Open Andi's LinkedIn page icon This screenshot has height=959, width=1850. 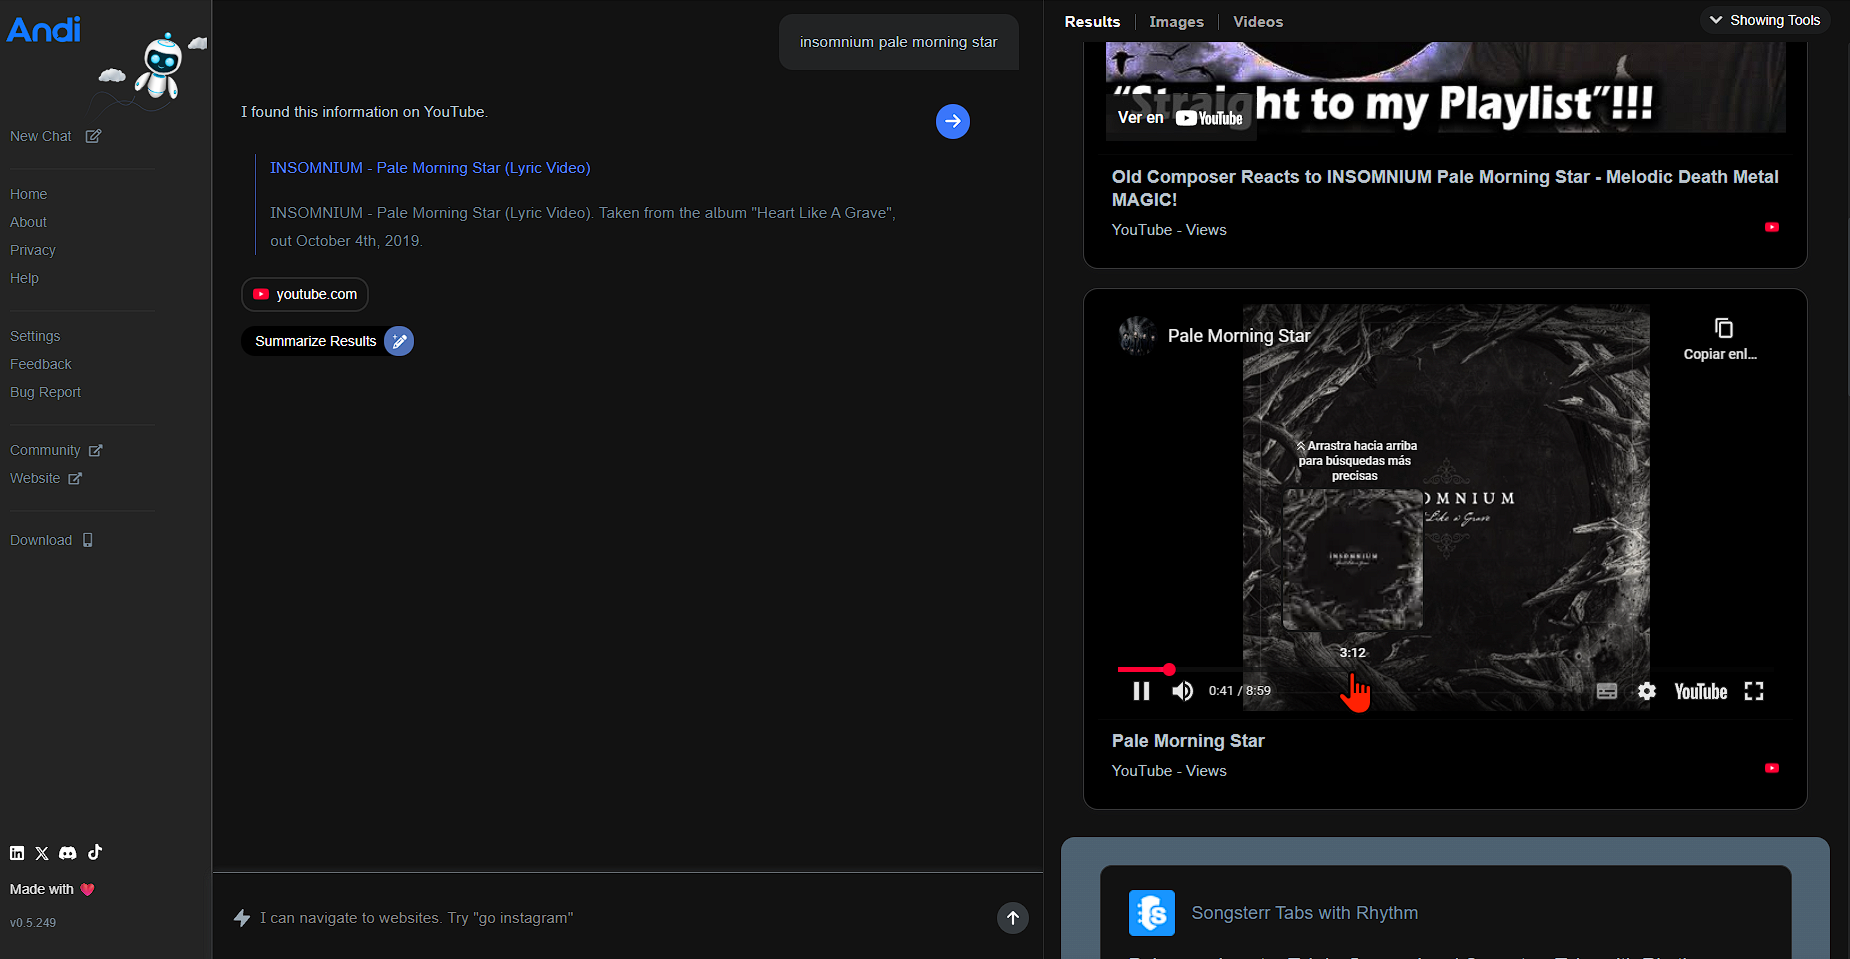point(17,853)
